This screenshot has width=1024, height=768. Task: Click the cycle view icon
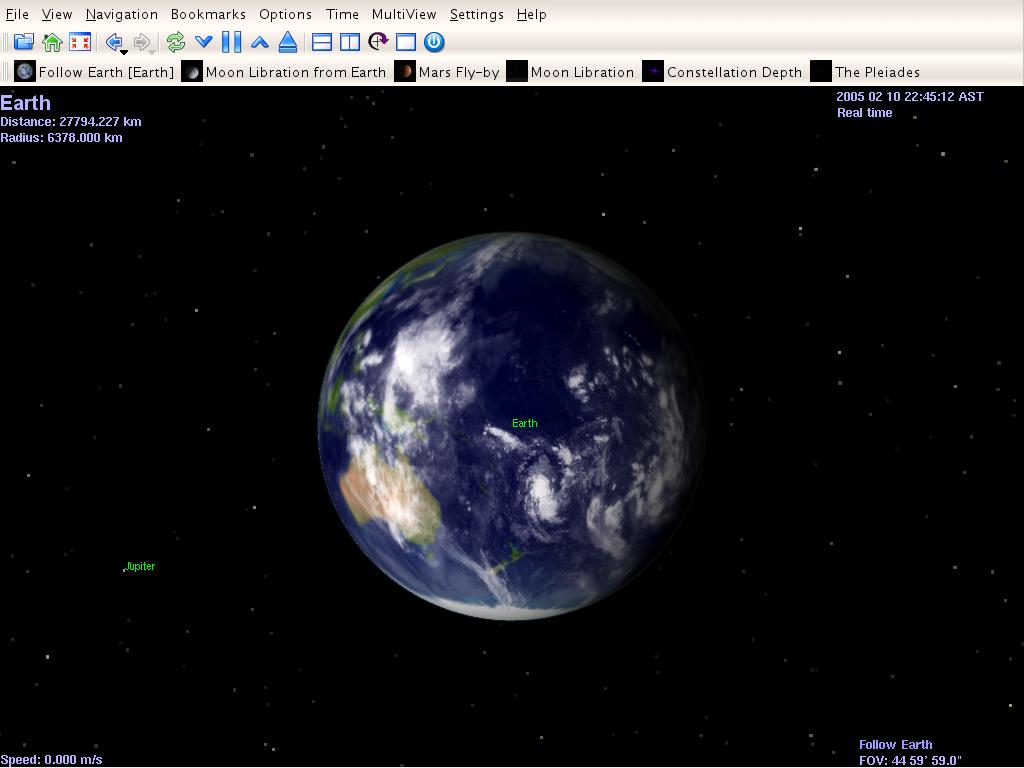point(378,42)
